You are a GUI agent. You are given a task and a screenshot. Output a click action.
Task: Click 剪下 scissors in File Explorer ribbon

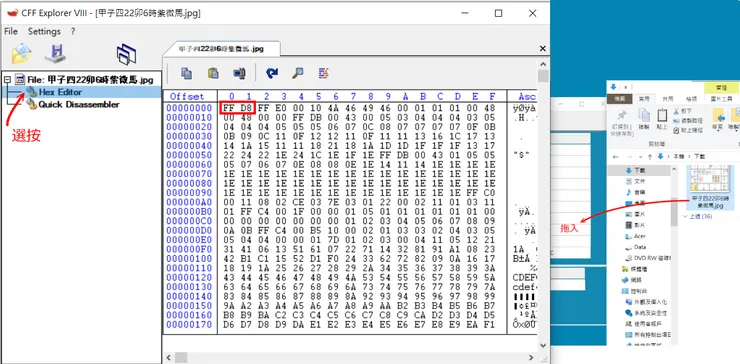tap(682, 111)
